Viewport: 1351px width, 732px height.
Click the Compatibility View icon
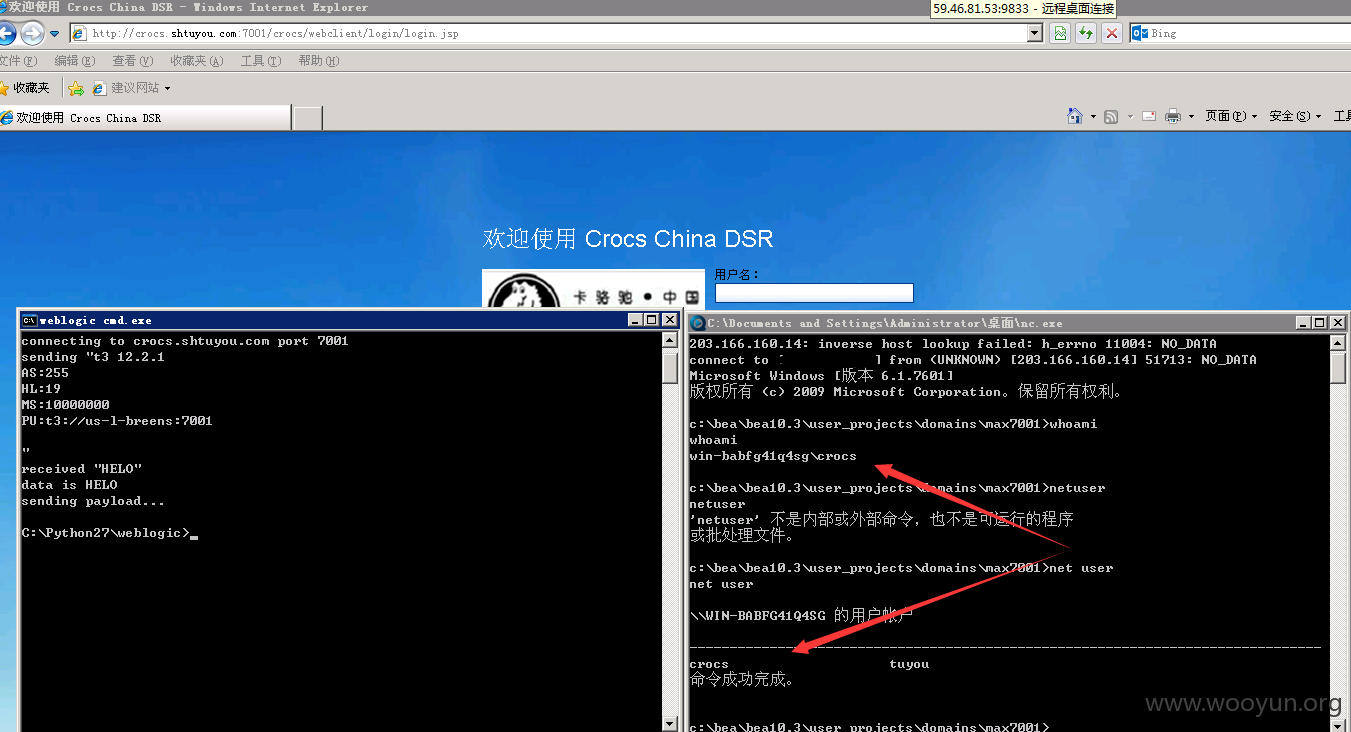tap(1060, 33)
